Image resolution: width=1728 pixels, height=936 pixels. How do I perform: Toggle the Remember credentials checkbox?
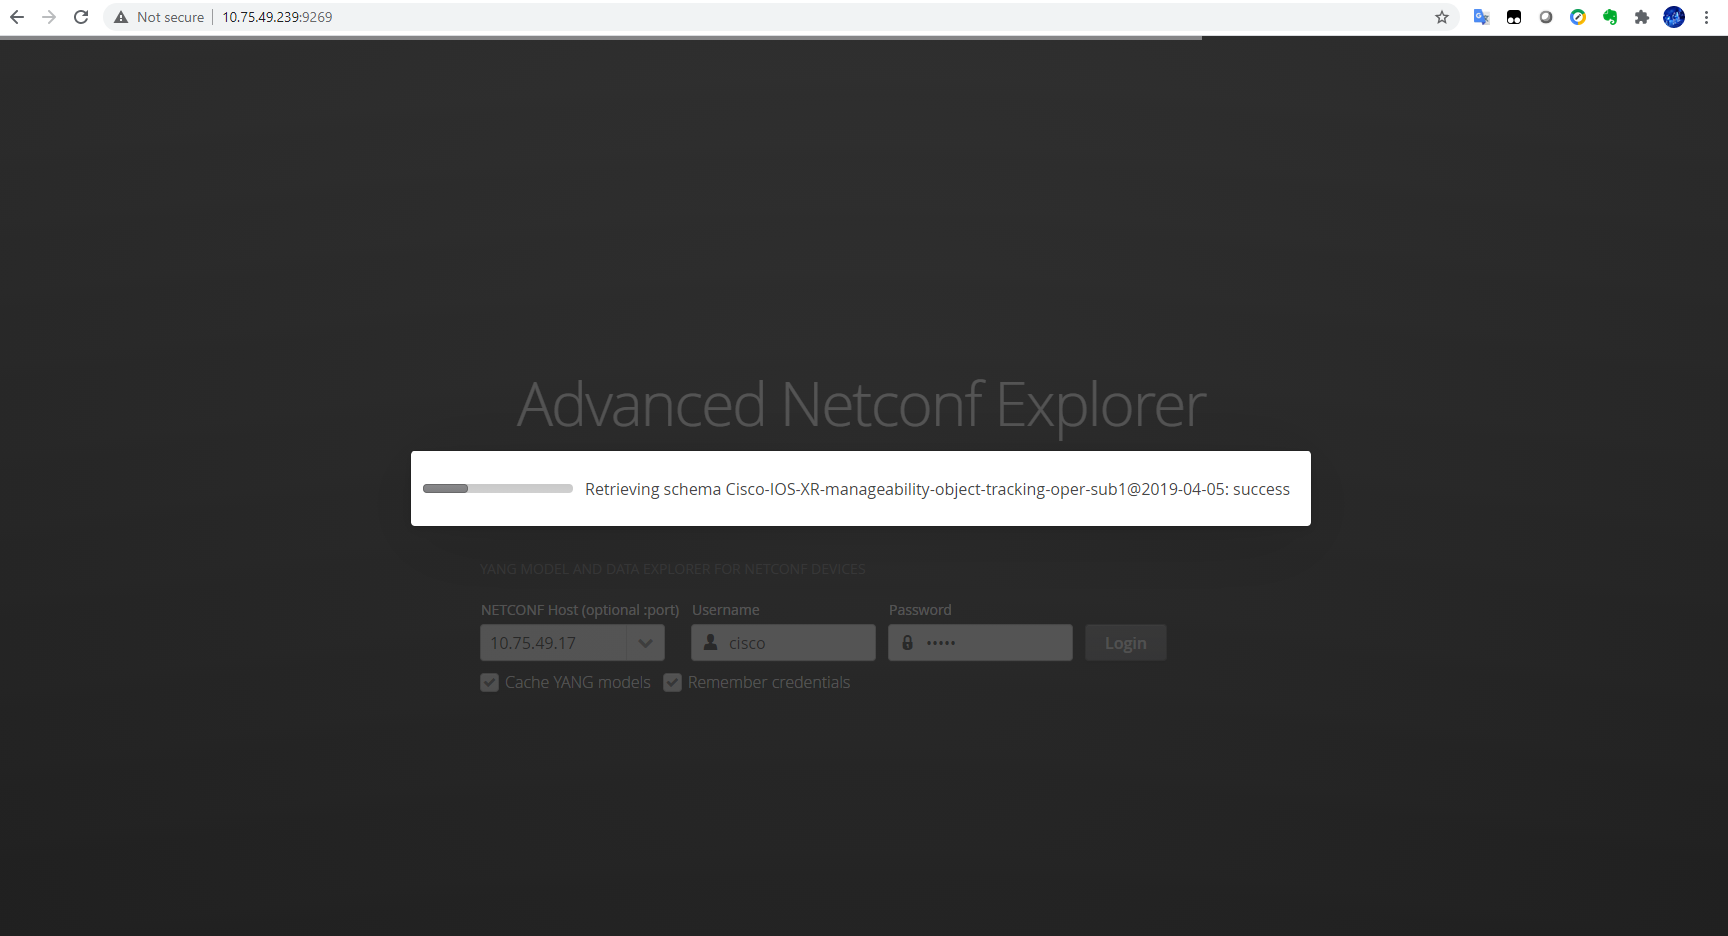coord(672,682)
